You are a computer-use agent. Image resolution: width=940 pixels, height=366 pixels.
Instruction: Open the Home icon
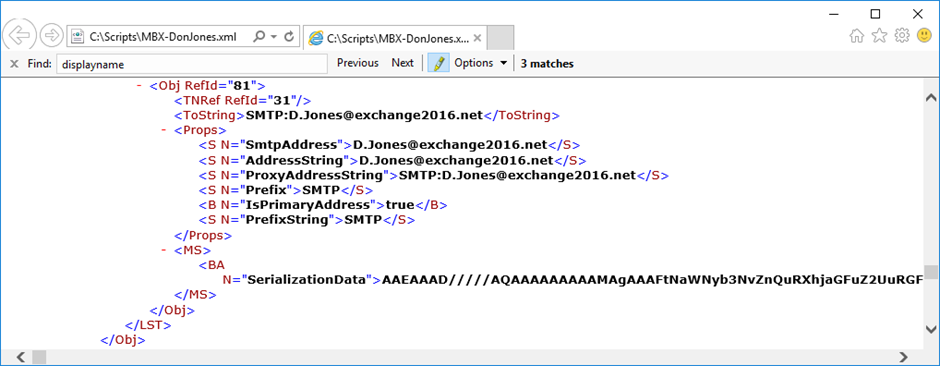pos(857,37)
